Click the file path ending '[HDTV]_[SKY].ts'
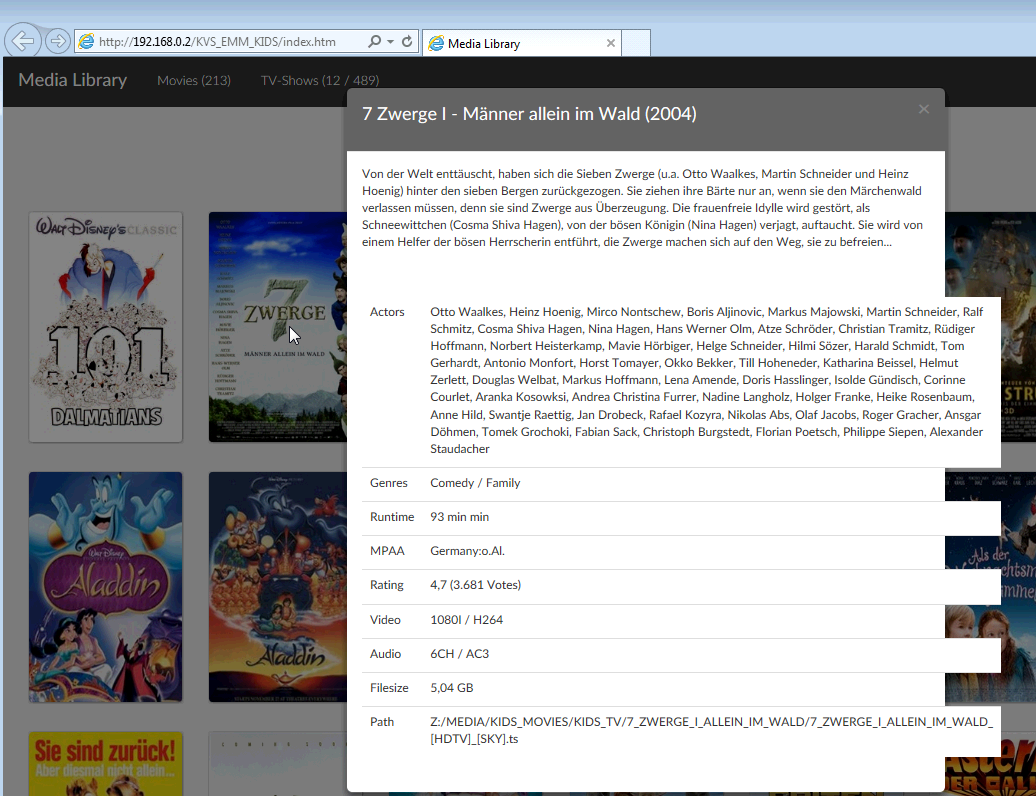The width and height of the screenshot is (1036, 796). (712, 730)
